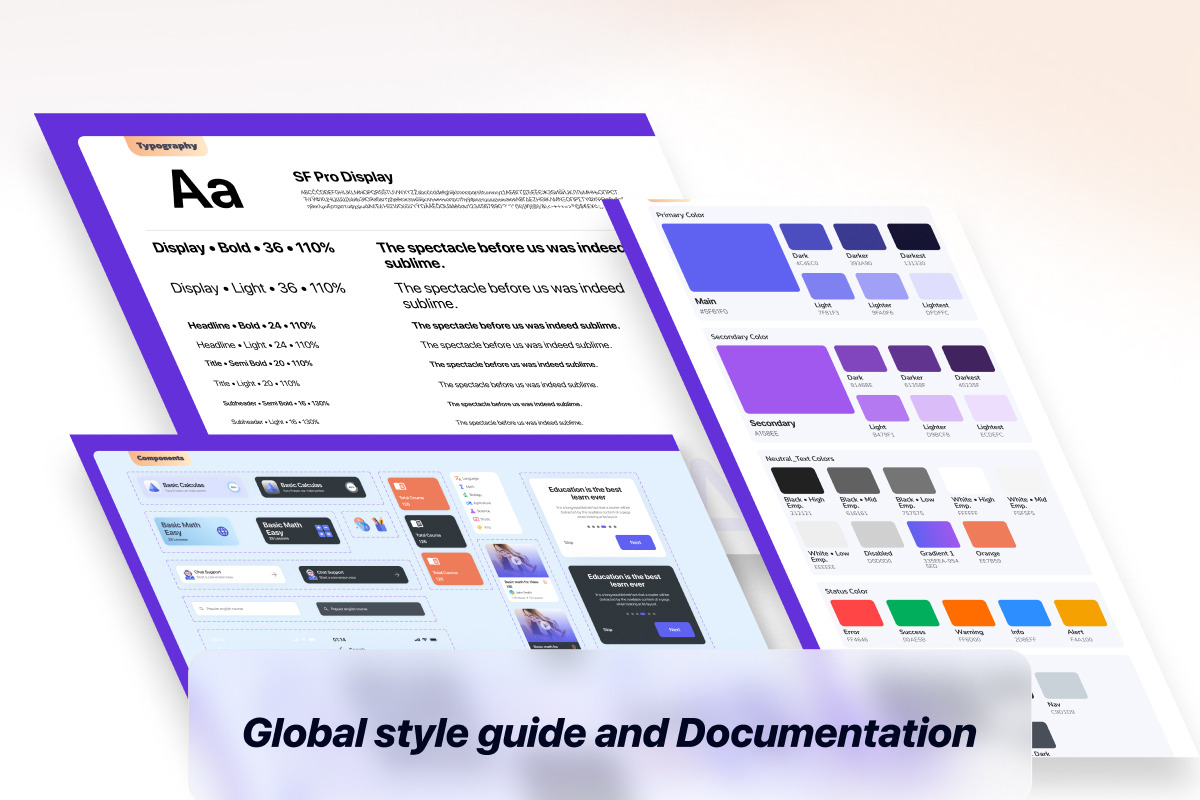Select the Warning status color swatch
1200x800 pixels.
[969, 613]
